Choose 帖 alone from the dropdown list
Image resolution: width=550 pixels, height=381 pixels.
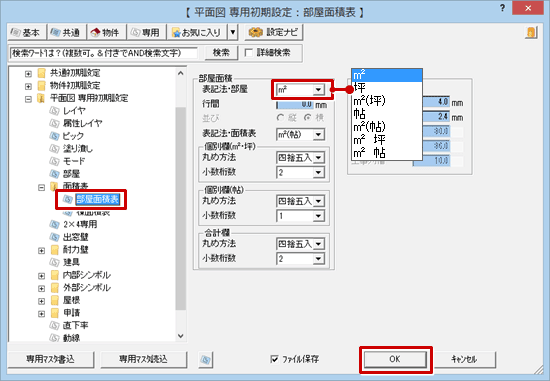[387, 114]
